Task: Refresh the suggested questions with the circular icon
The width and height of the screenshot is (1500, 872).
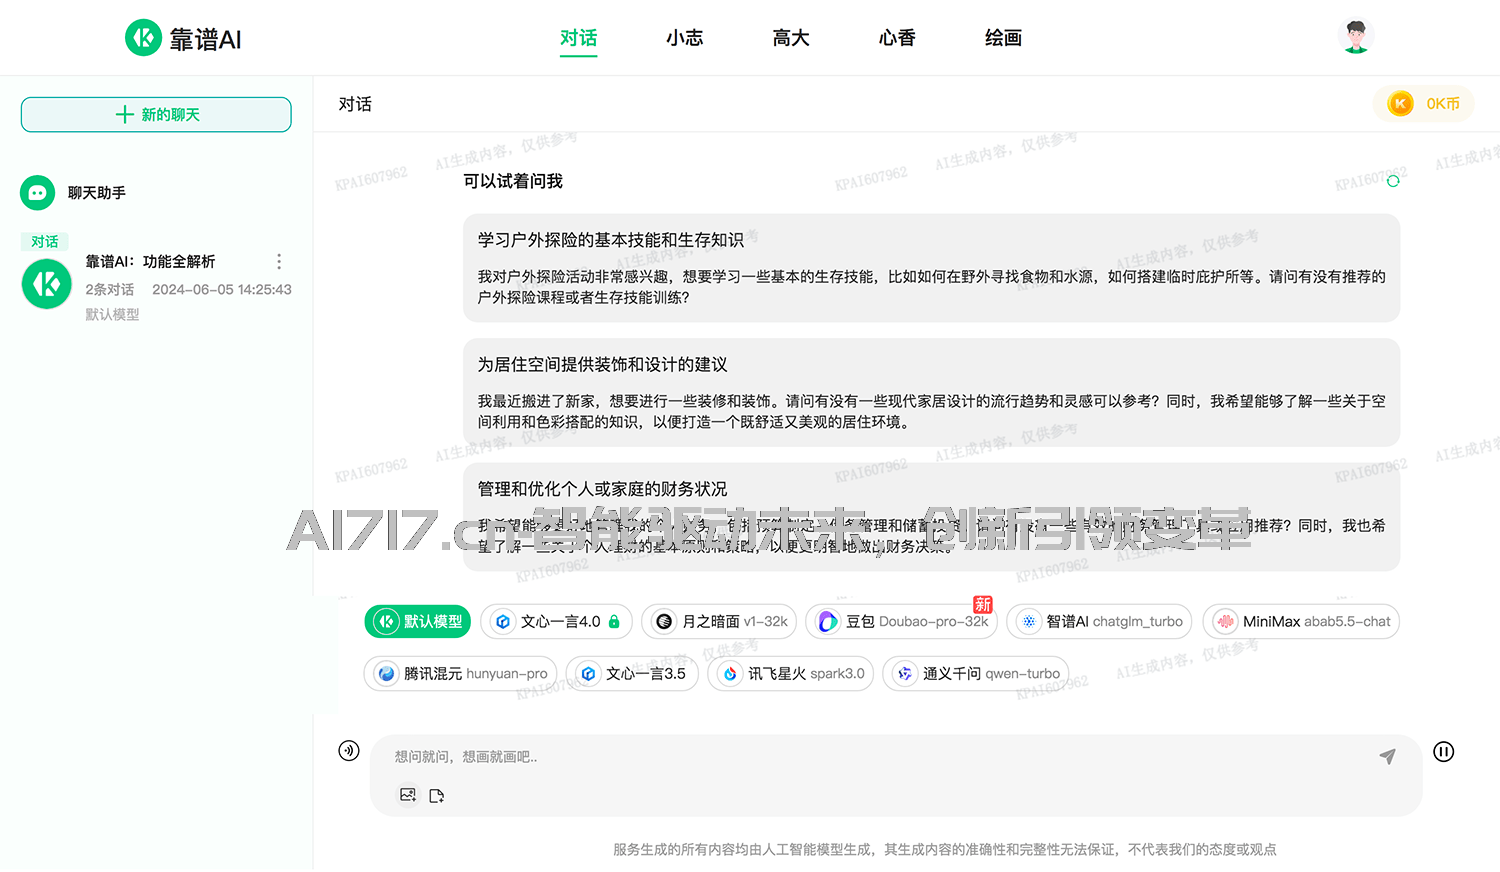Action: tap(1393, 181)
